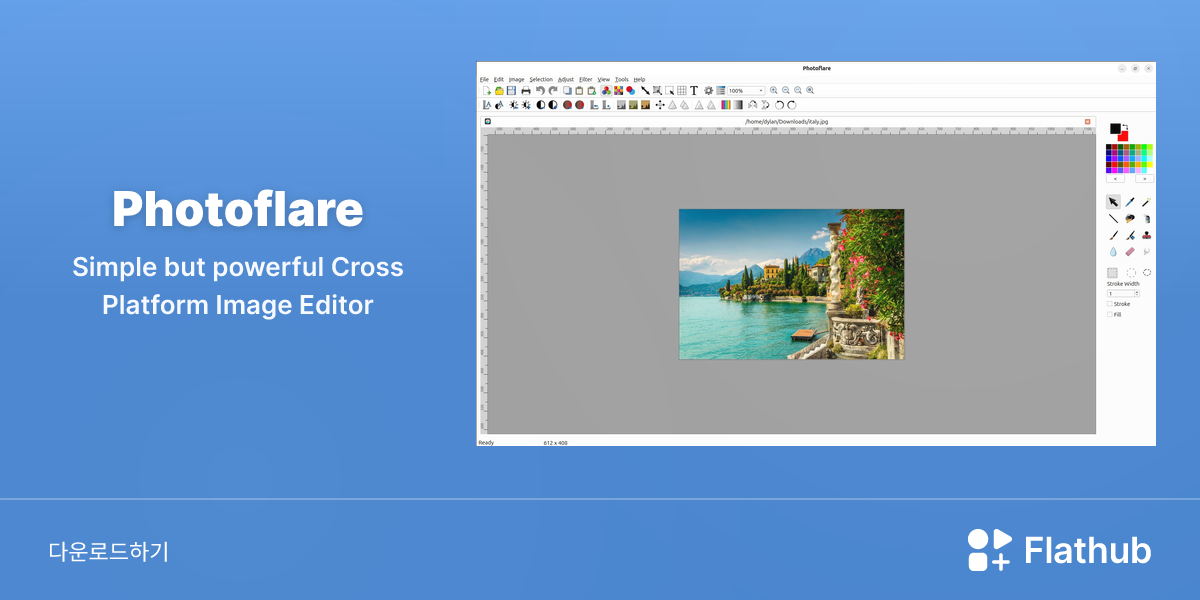
Task: Swap foreground and background colors
Action: [1126, 127]
